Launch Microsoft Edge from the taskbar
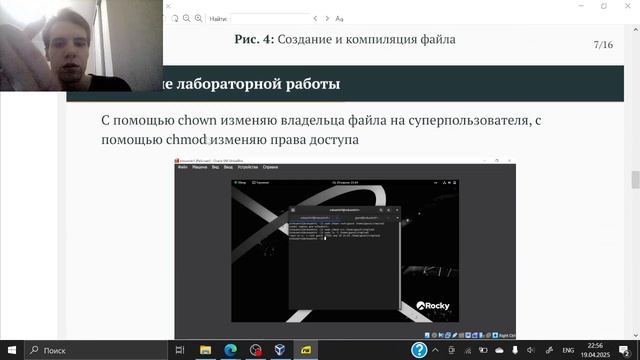Viewport: 640px width, 360px height. coord(230,350)
